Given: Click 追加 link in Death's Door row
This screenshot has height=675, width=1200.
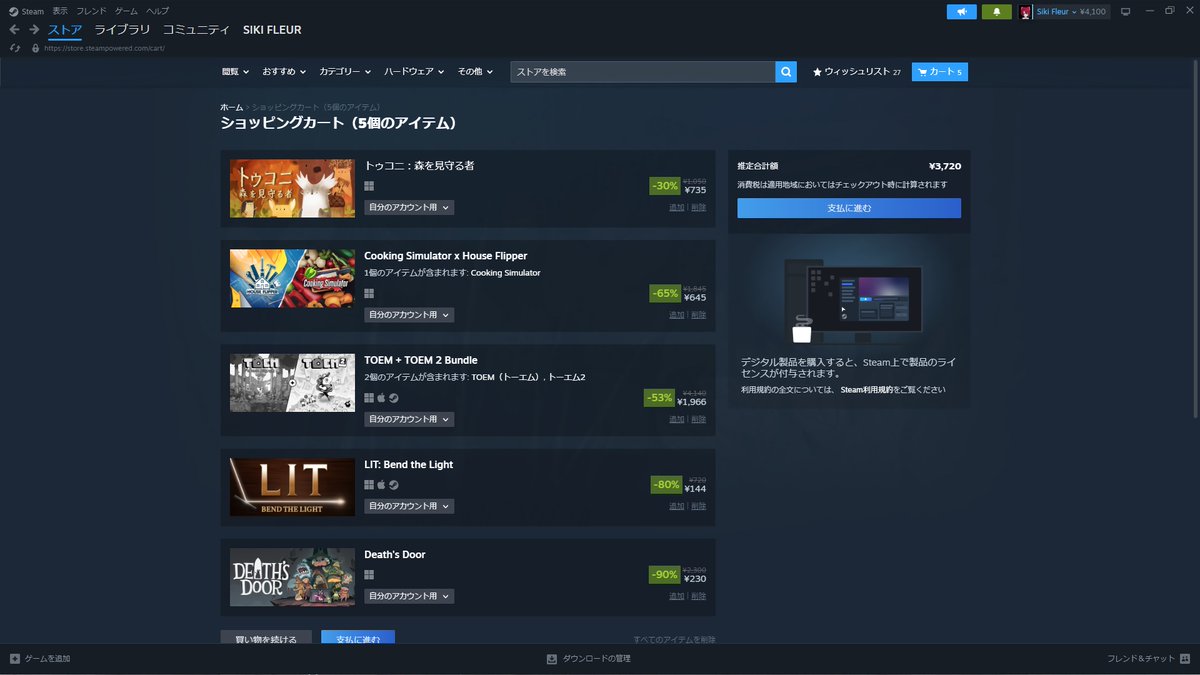Looking at the screenshot, I should coord(677,596).
